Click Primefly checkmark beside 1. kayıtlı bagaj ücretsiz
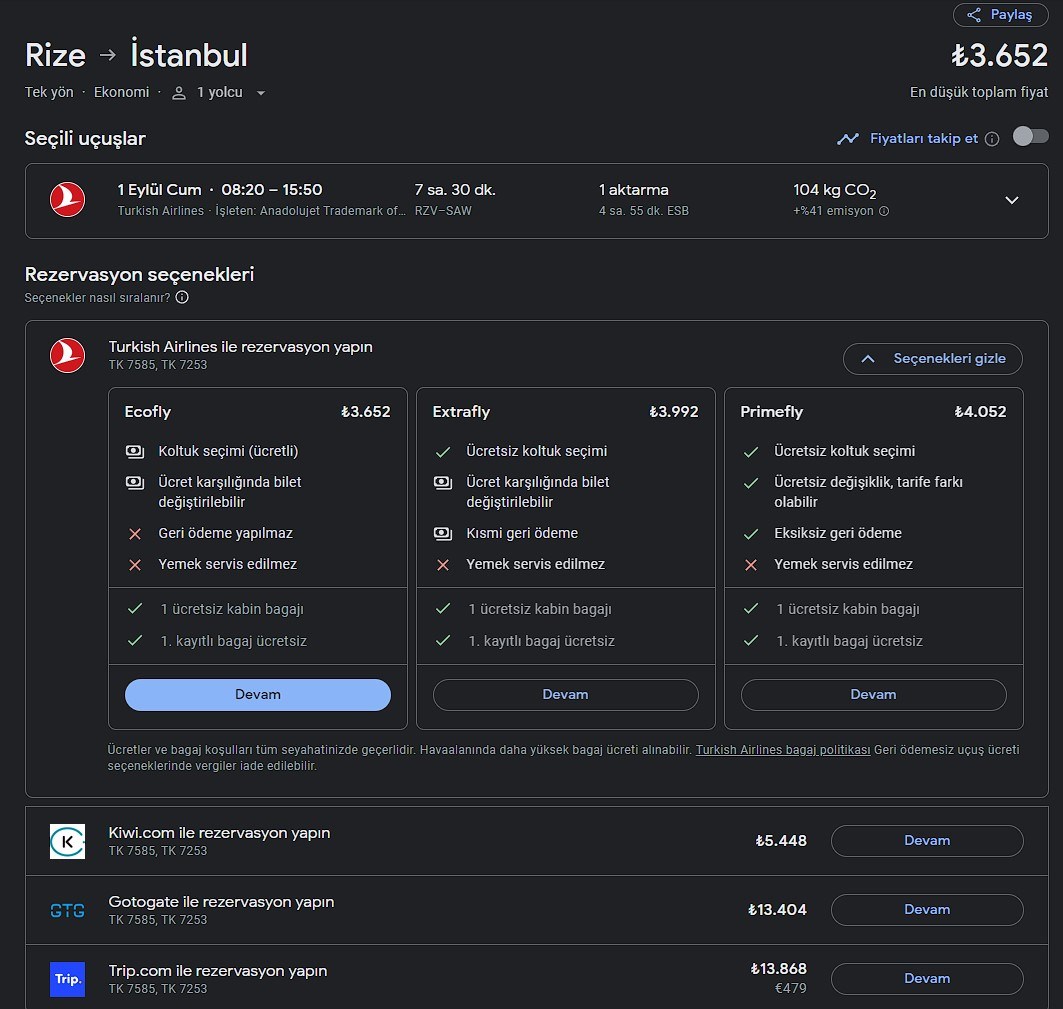Viewport: 1063px width, 1009px height. tap(750, 640)
